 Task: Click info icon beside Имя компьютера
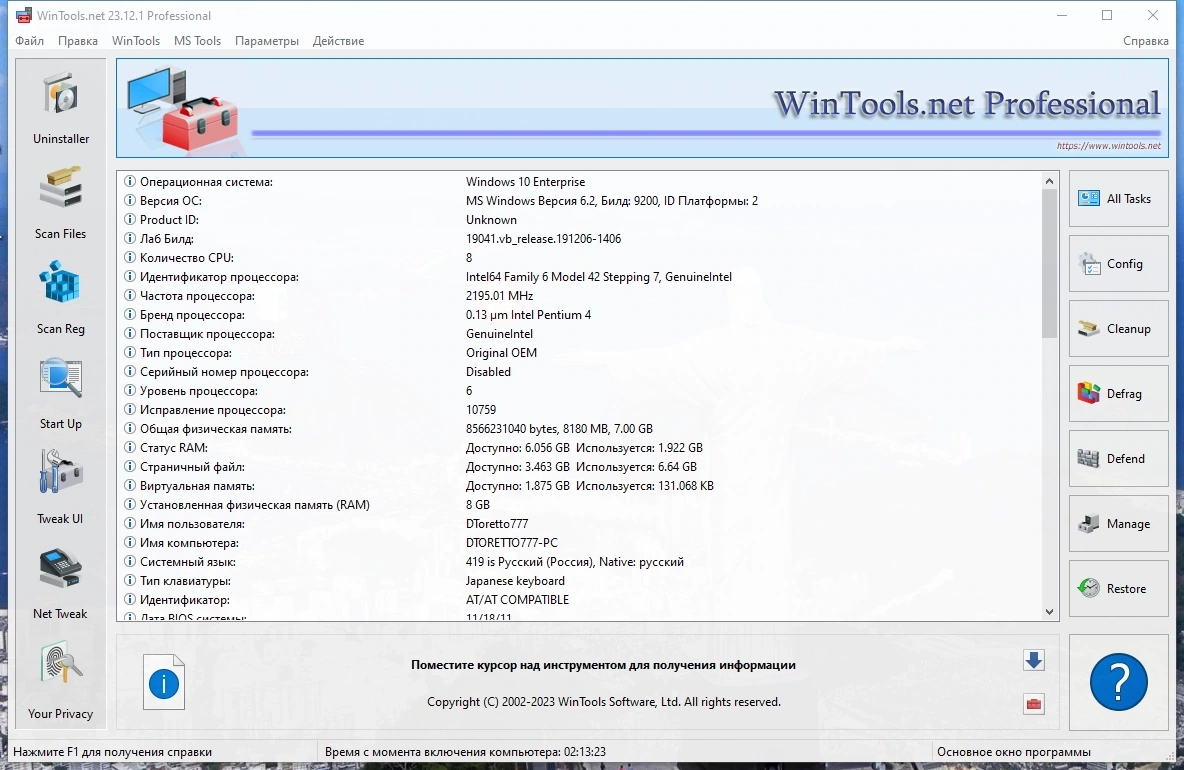(x=130, y=543)
